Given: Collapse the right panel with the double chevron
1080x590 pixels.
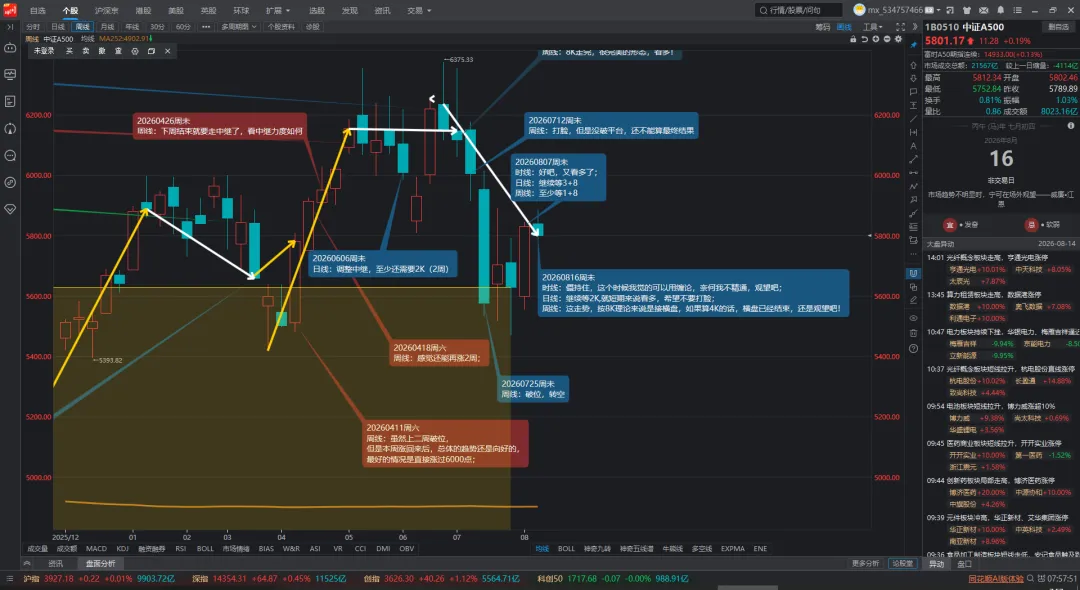Looking at the screenshot, I should click(x=915, y=27).
